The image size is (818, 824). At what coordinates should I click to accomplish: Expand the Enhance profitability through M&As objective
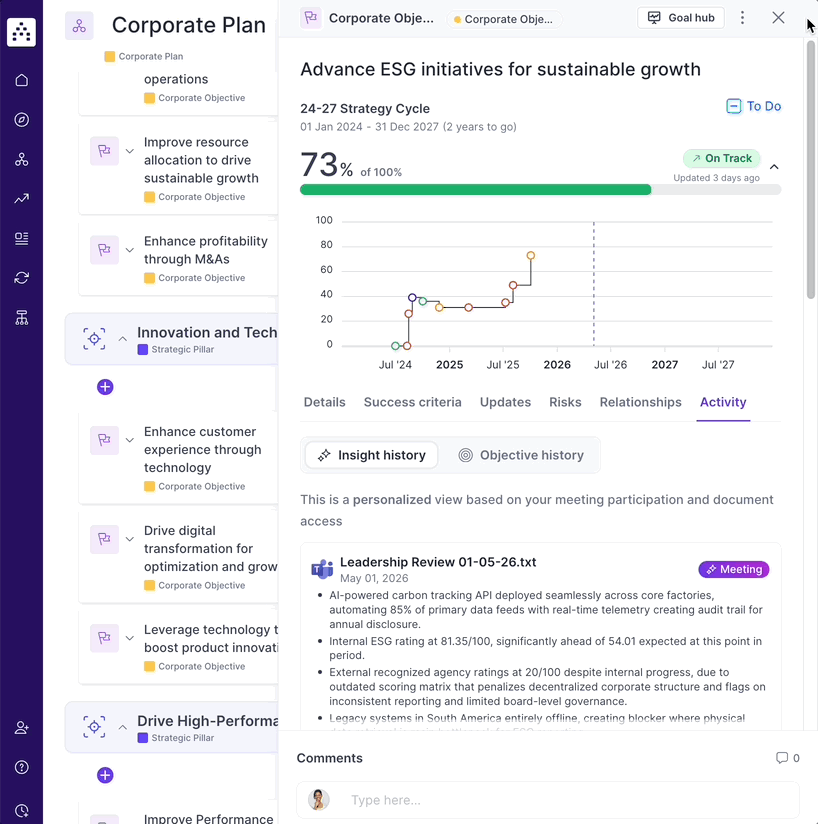click(x=130, y=250)
